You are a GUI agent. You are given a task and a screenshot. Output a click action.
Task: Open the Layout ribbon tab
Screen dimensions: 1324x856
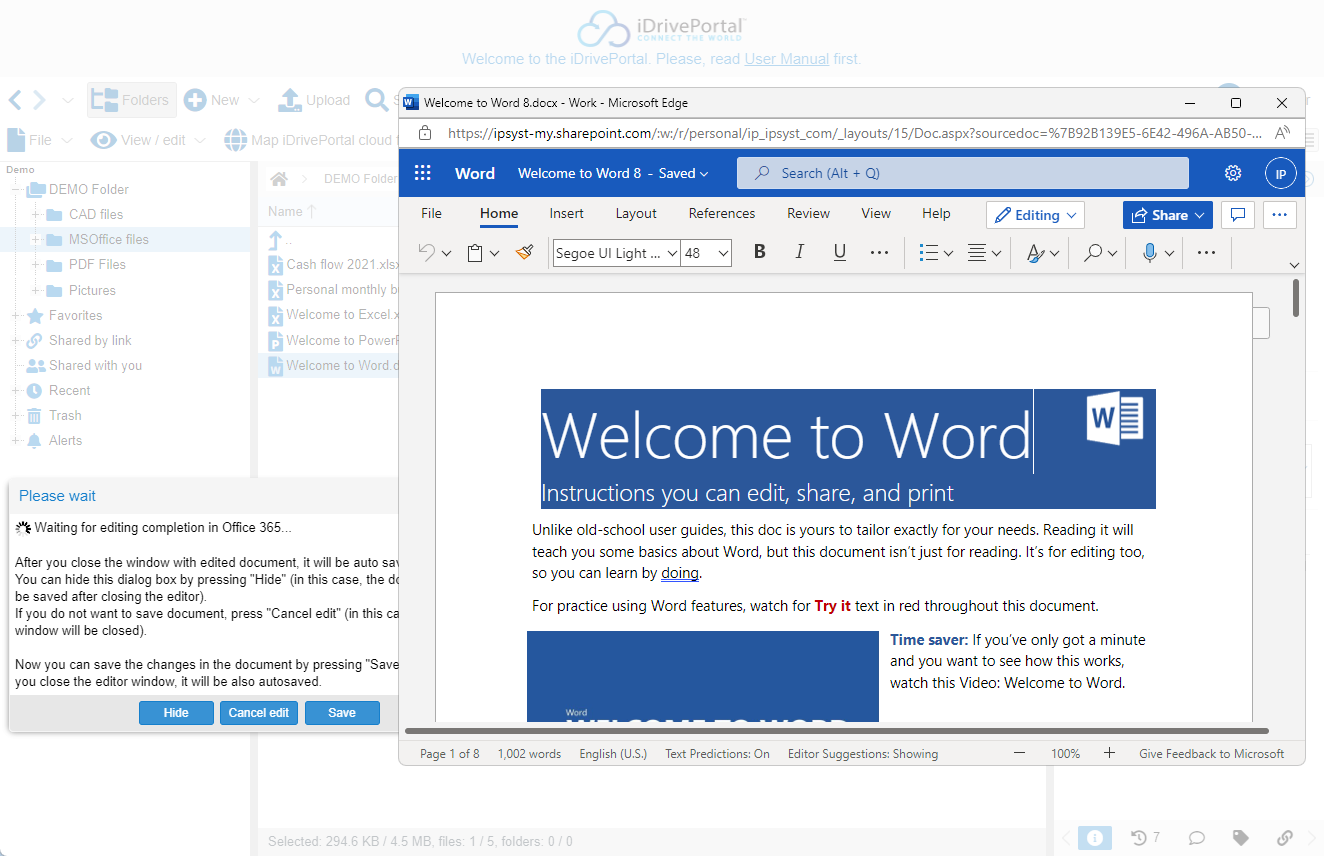[636, 213]
